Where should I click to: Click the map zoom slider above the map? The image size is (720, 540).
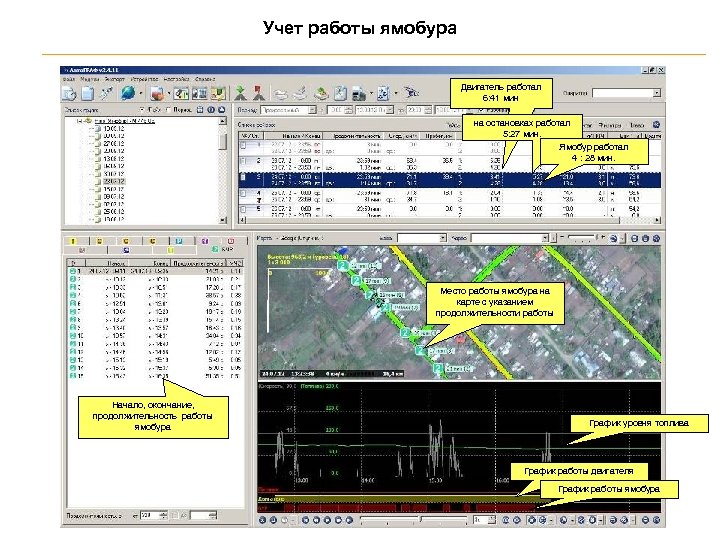(x=582, y=238)
